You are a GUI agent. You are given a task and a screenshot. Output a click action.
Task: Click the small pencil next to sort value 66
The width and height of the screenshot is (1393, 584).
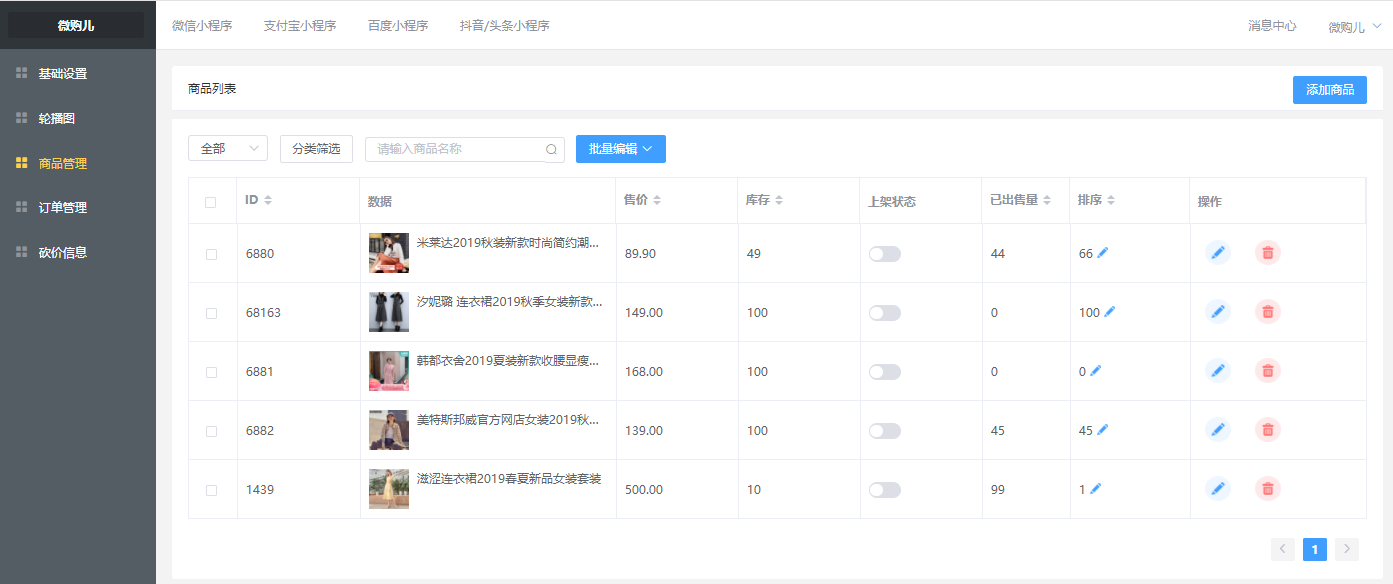[x=1103, y=253]
